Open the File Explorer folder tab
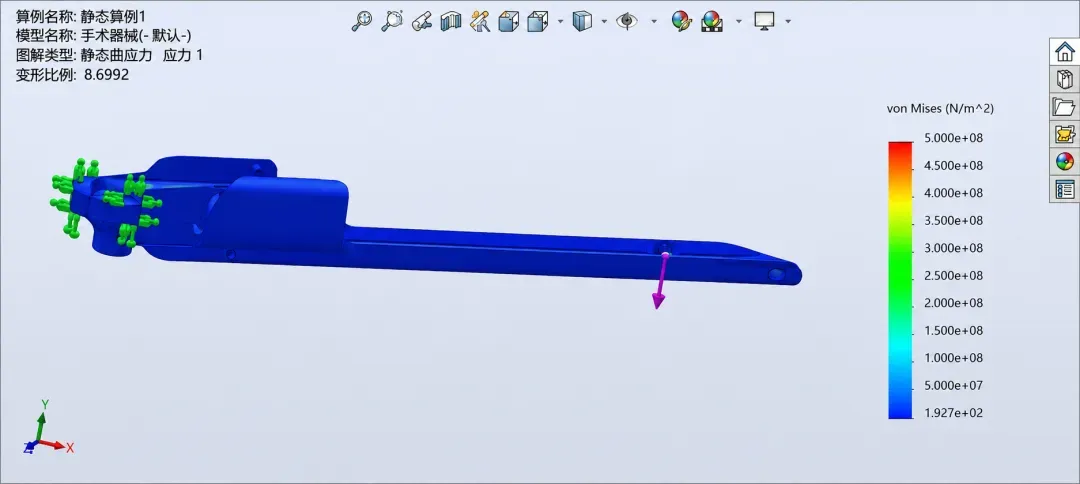Screen dimensions: 1080x484 [1065, 107]
